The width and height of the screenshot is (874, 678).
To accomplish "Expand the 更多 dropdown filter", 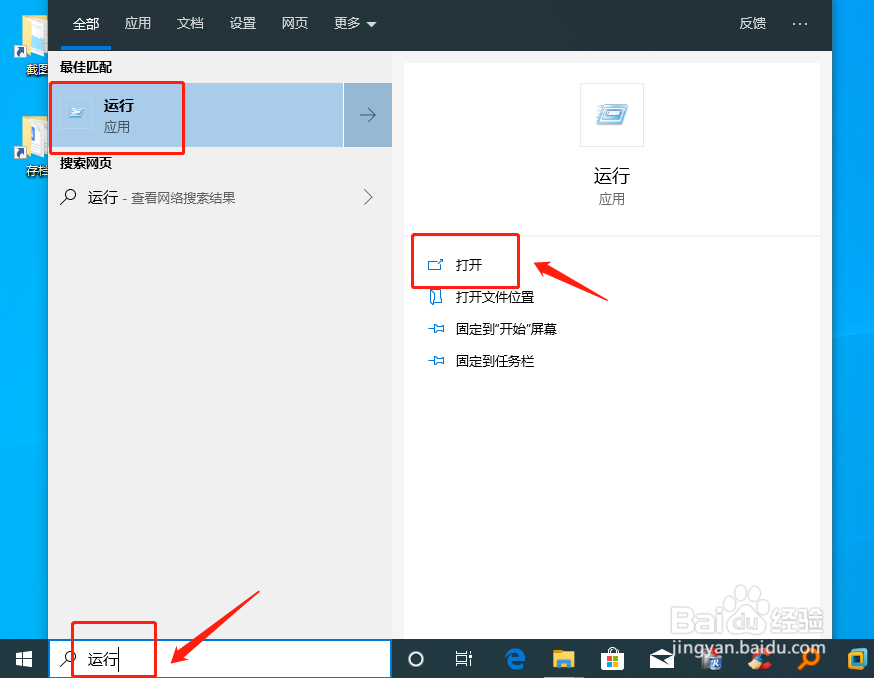I will [x=355, y=23].
